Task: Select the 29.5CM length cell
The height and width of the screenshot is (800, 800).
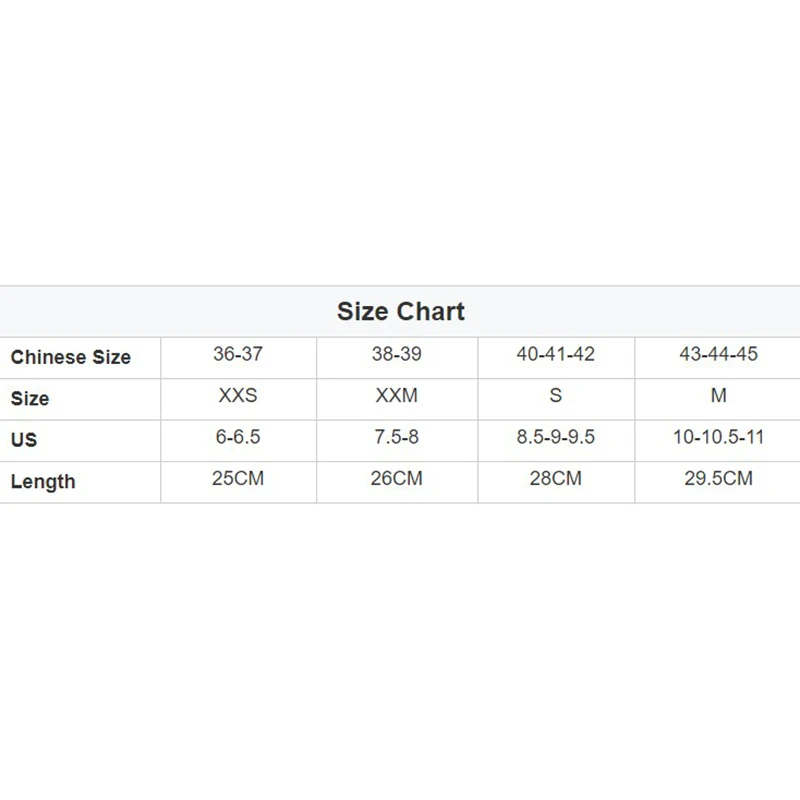Action: click(x=718, y=479)
